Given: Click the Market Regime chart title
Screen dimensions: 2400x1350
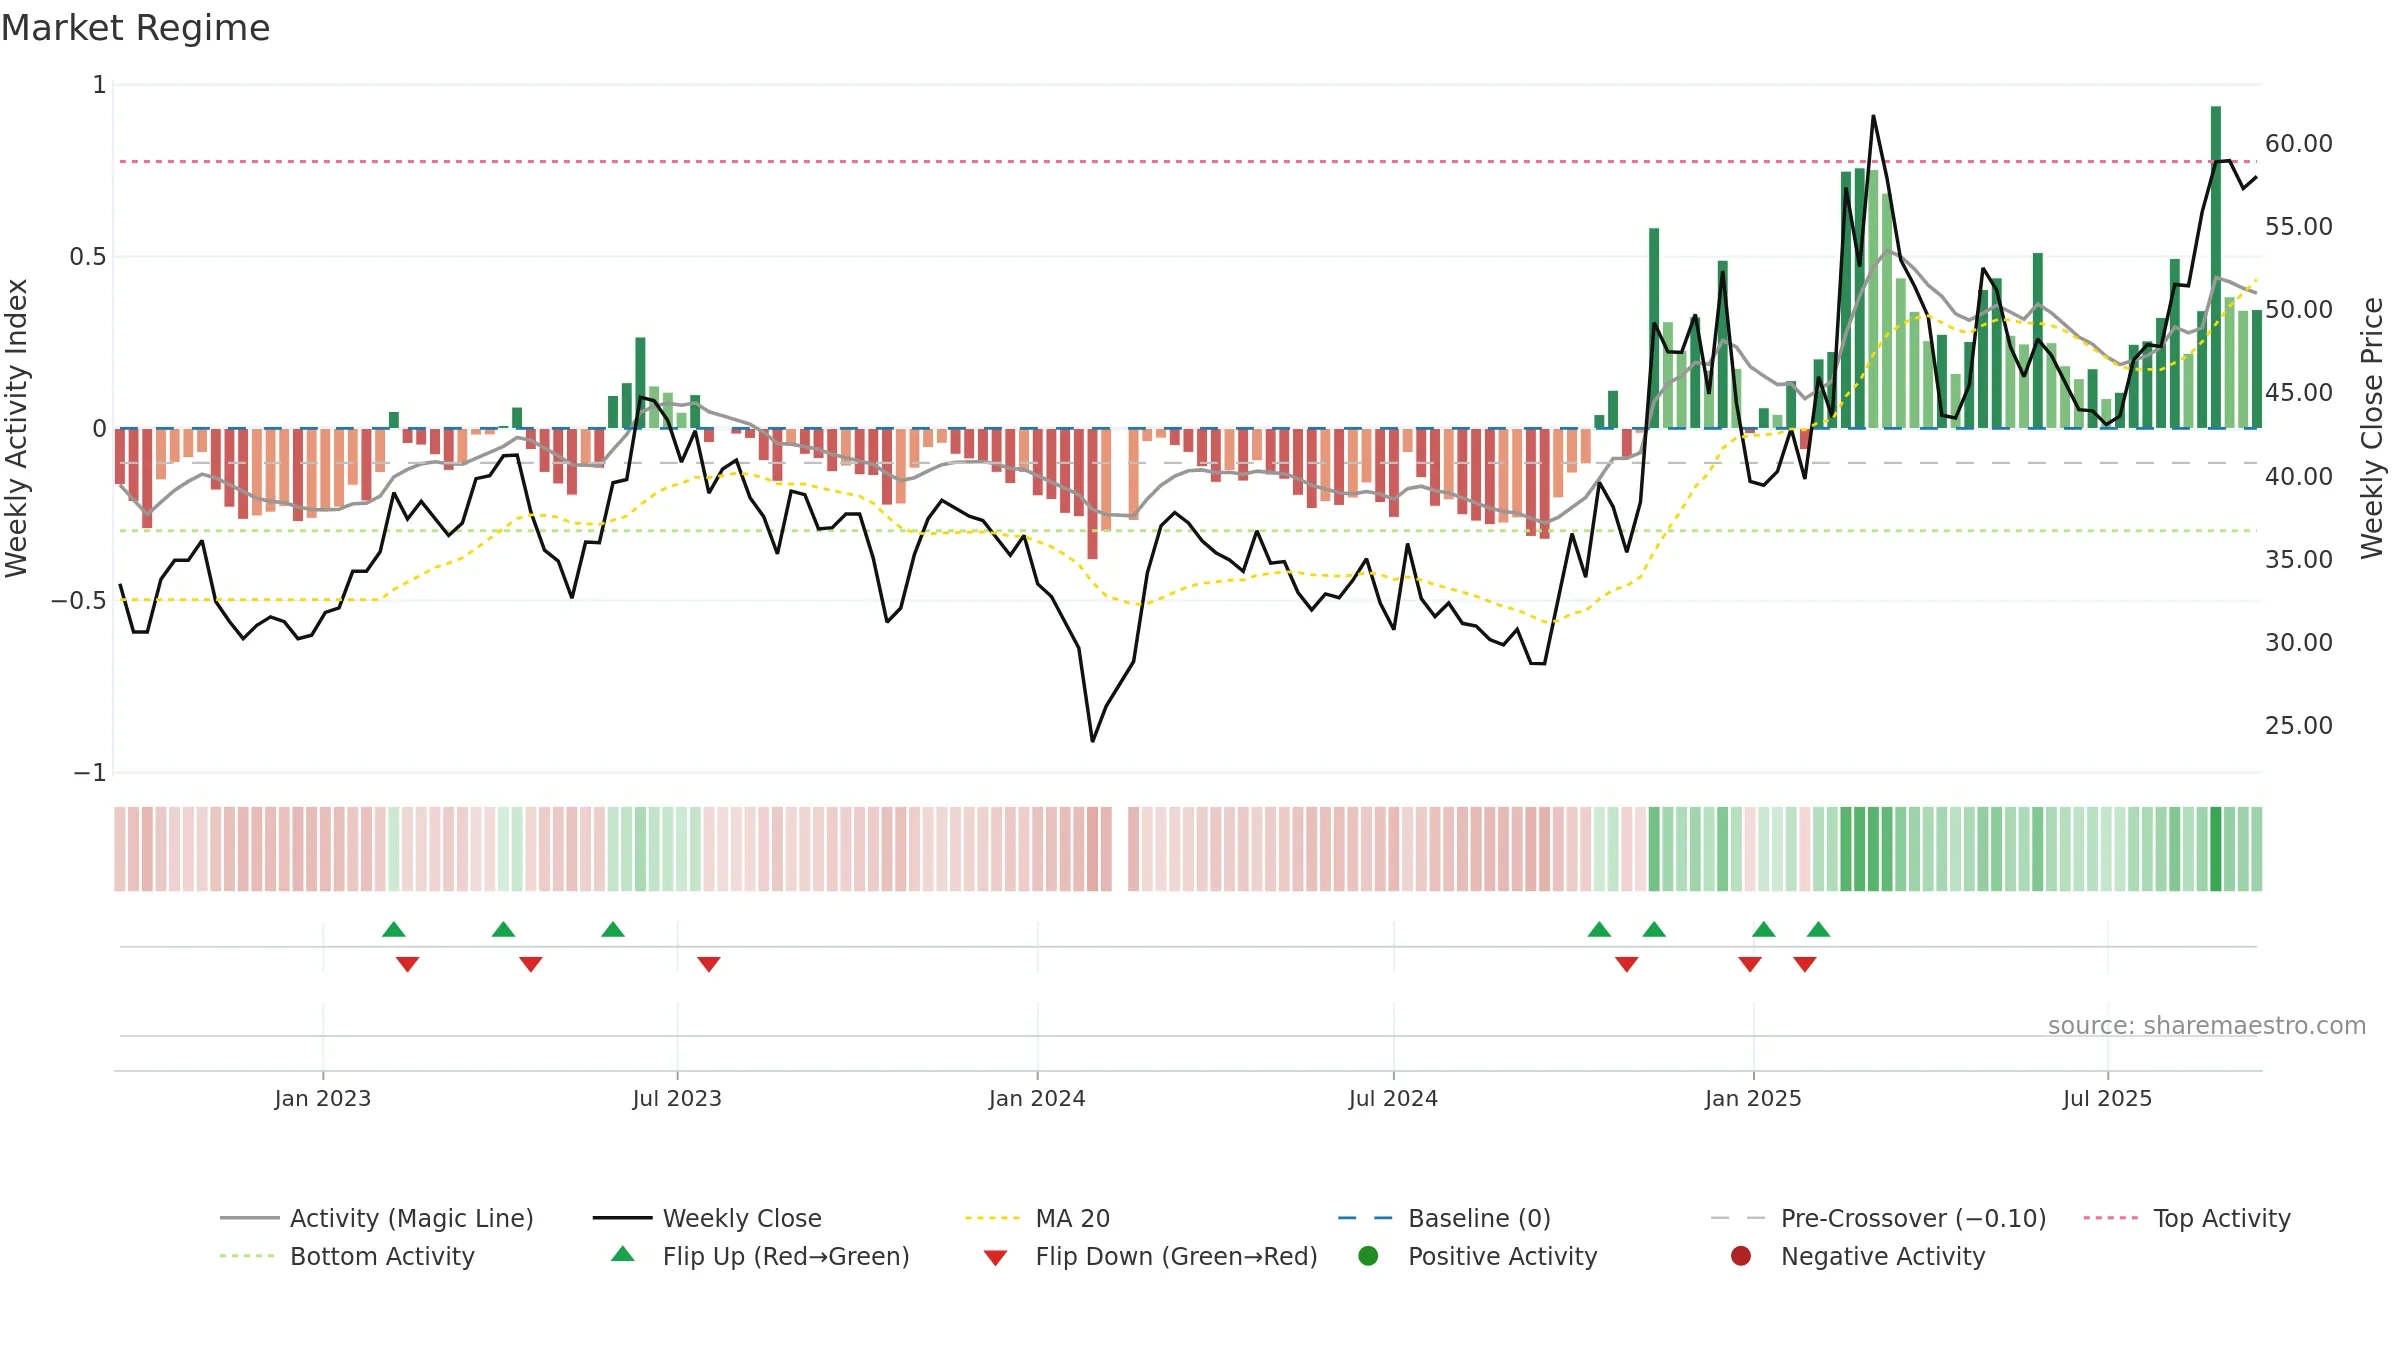Looking at the screenshot, I should pos(135,28).
